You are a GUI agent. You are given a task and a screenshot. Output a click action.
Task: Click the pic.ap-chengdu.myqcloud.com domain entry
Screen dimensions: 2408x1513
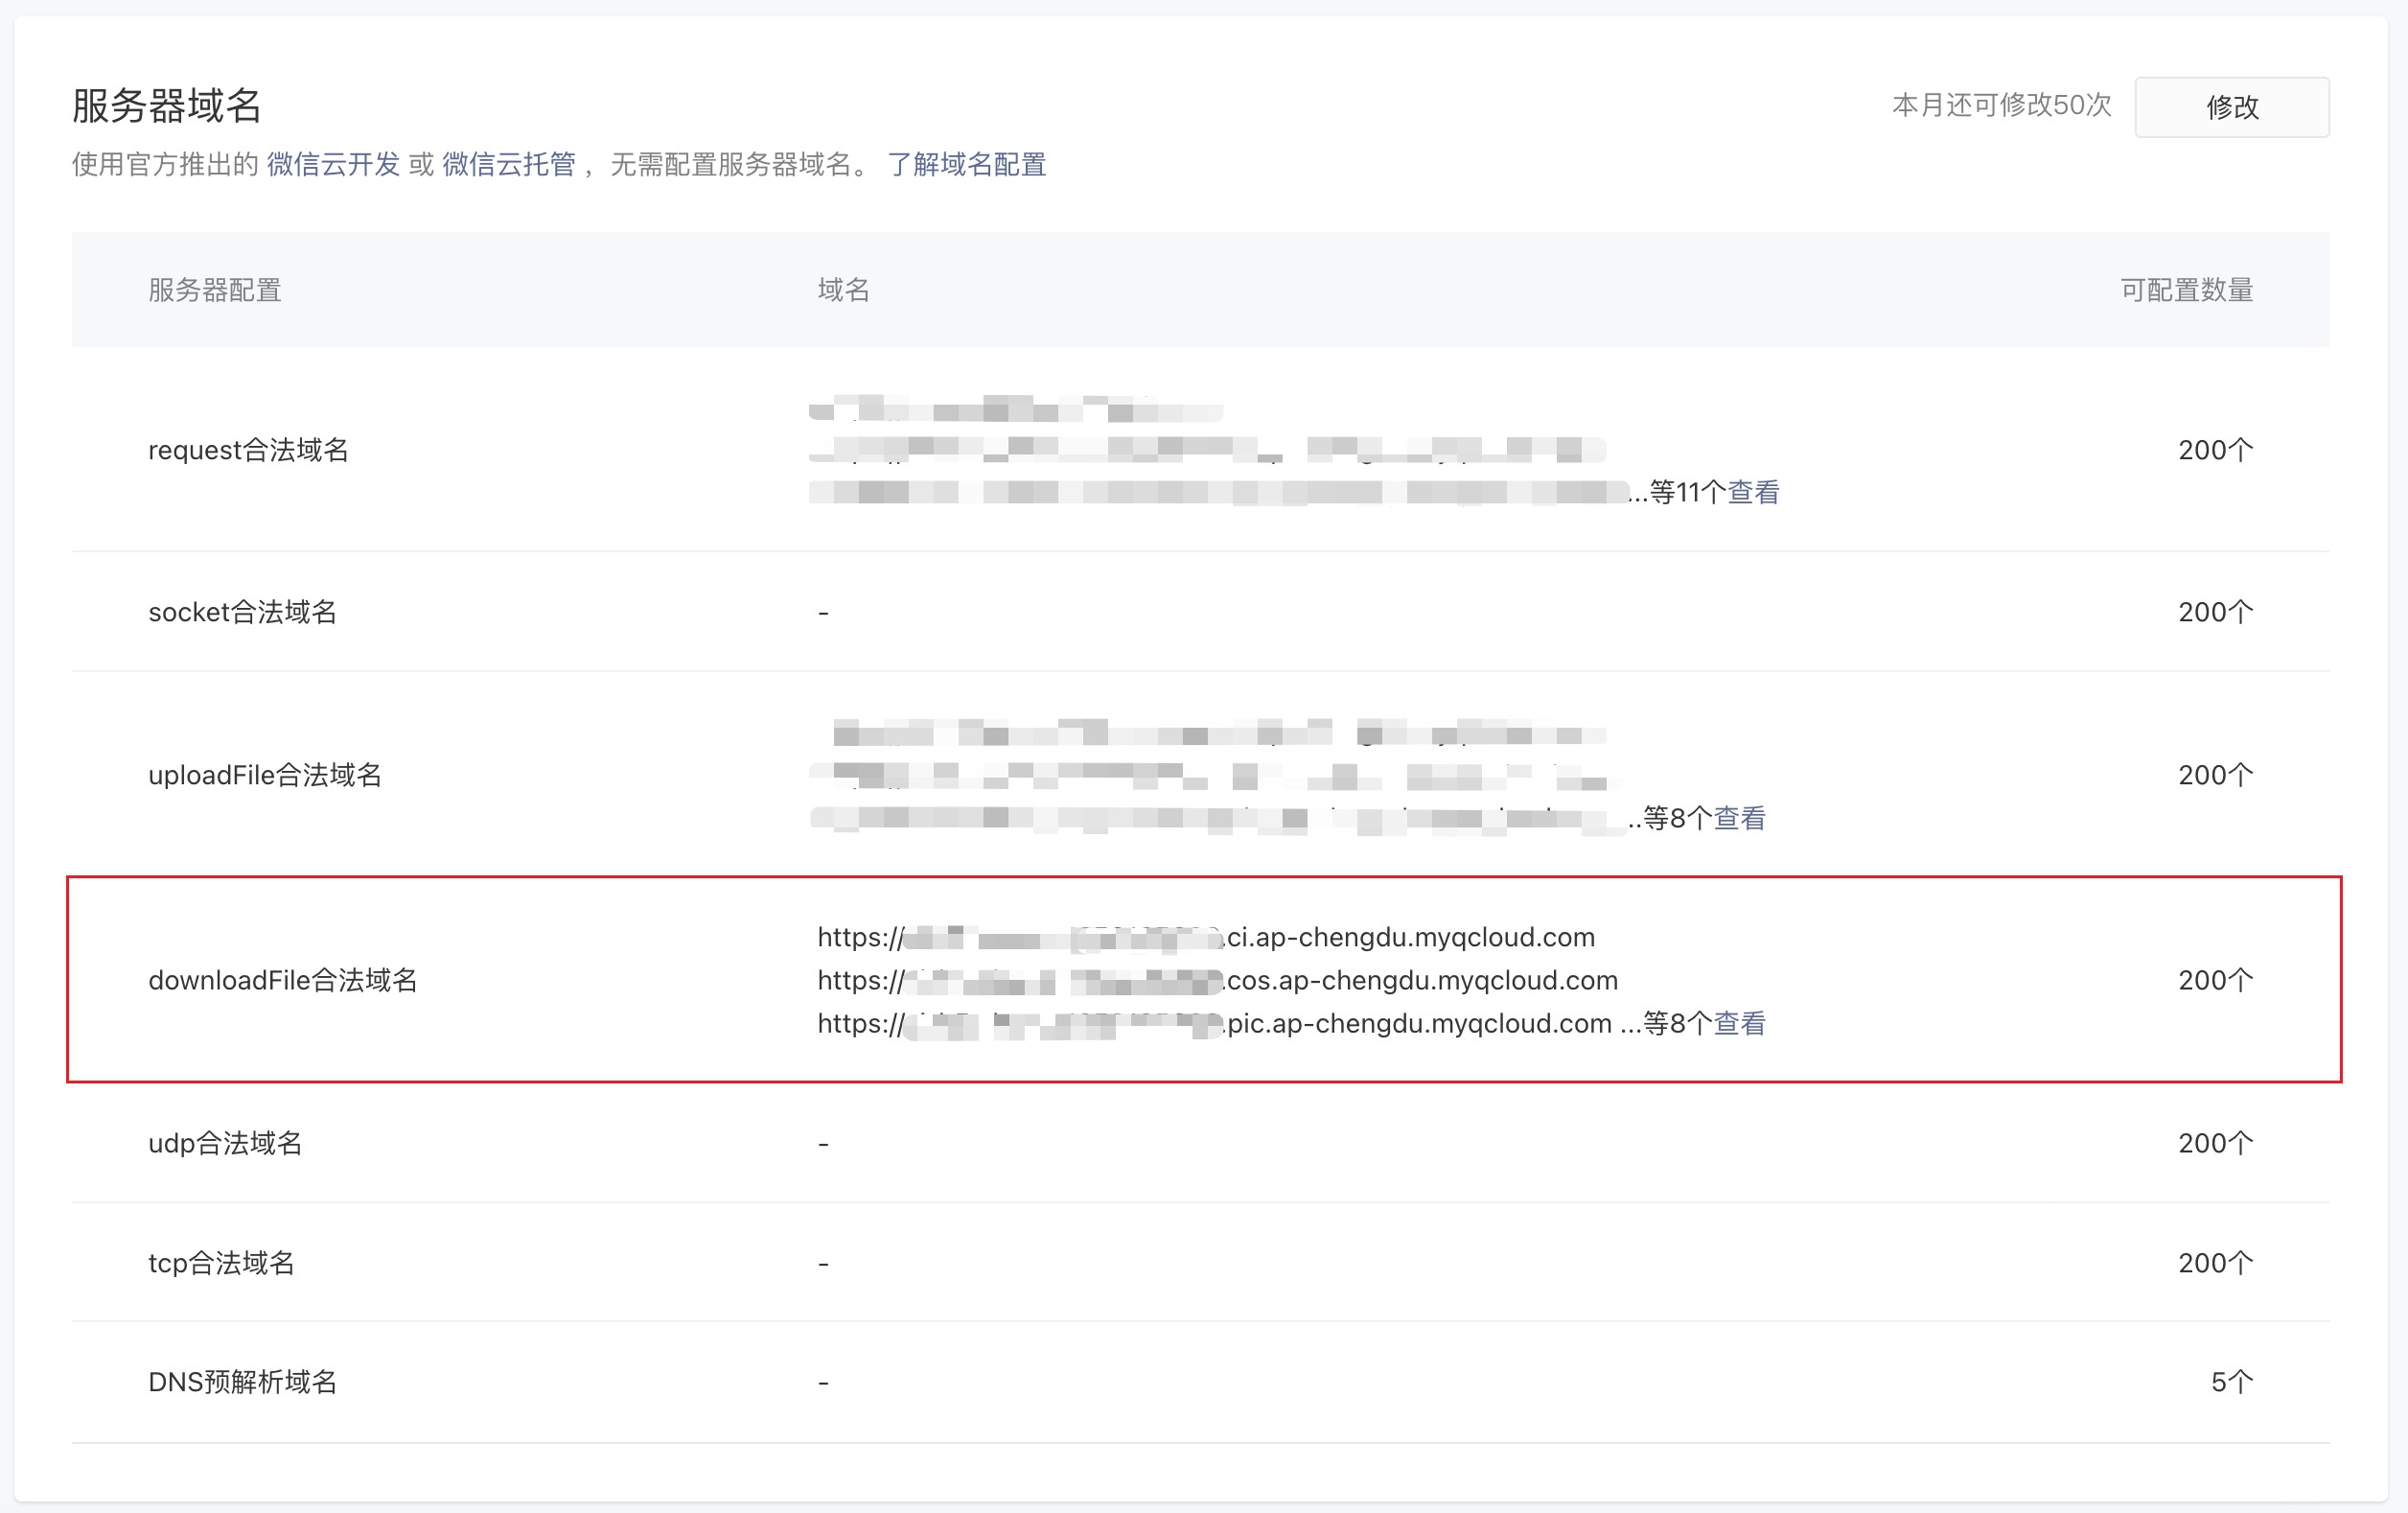point(1214,1023)
